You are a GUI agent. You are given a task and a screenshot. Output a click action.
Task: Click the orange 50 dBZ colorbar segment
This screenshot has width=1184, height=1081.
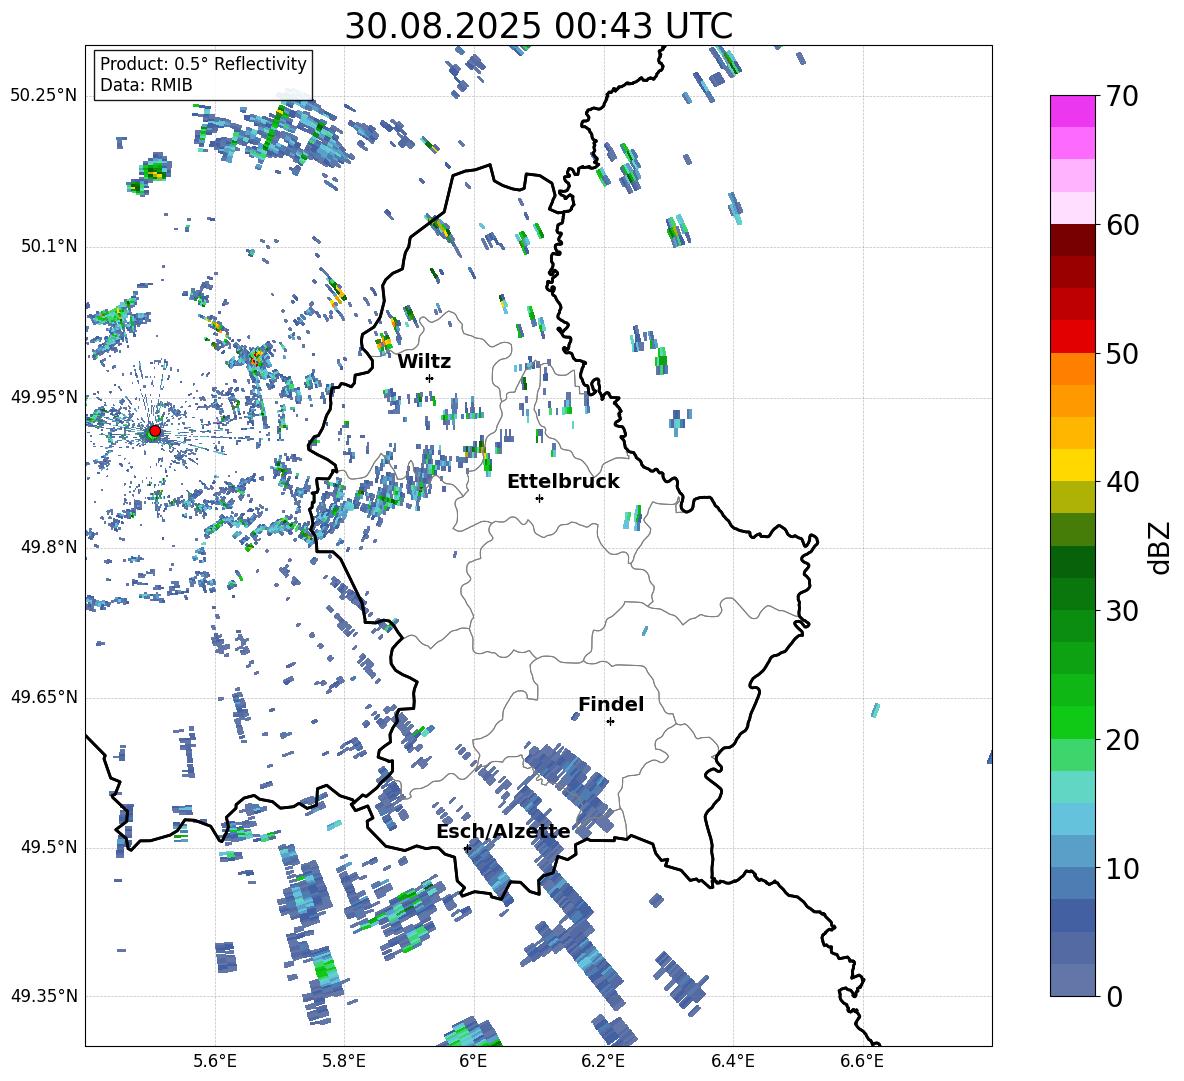[1072, 369]
